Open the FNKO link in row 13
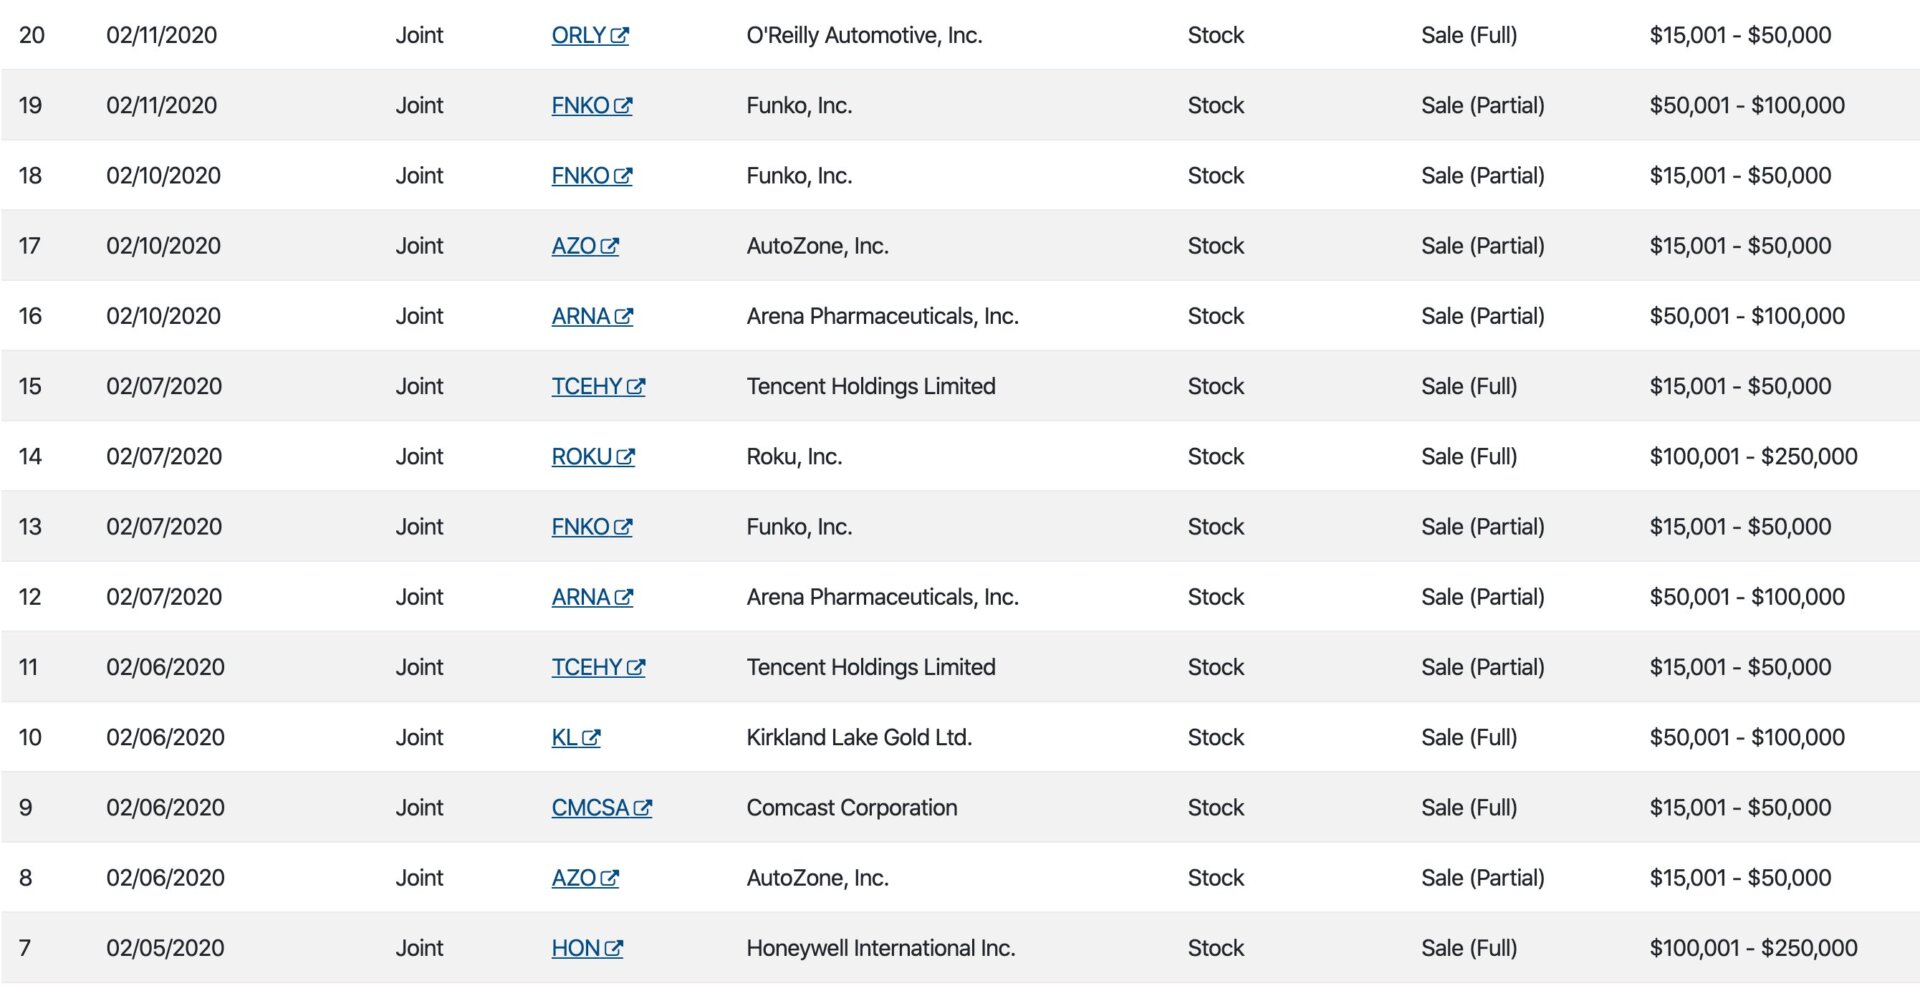 (x=582, y=525)
